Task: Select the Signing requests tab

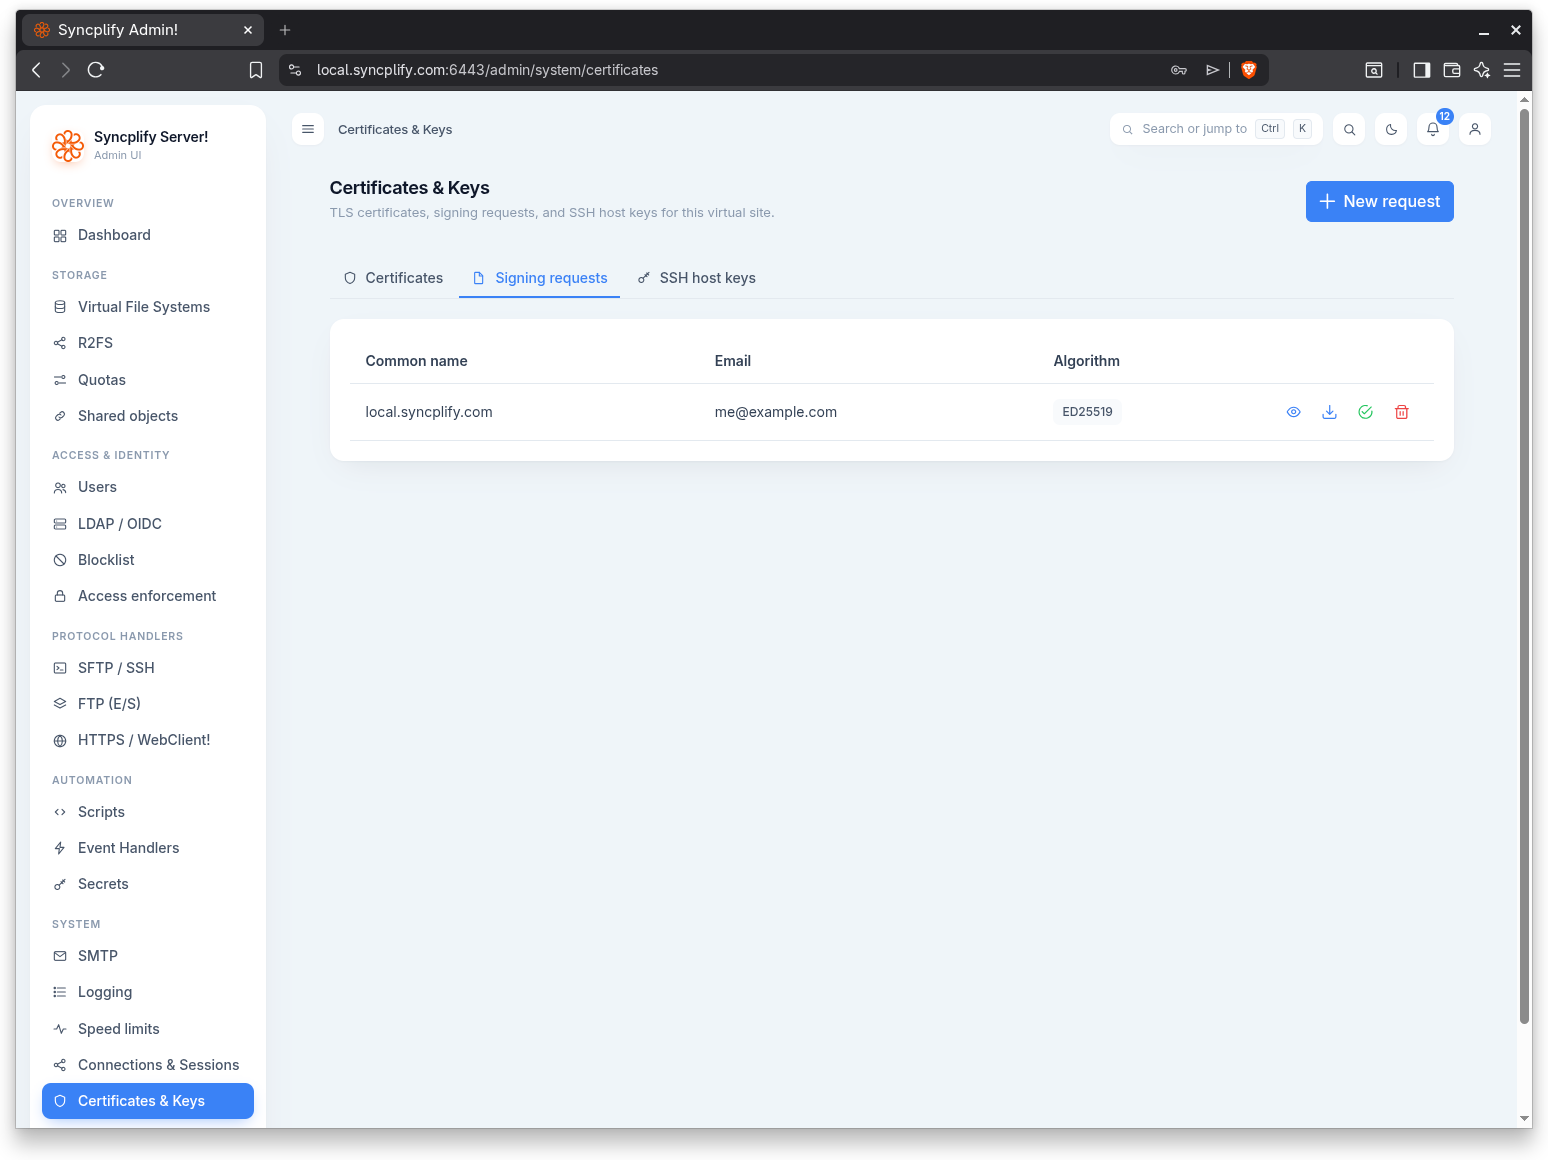Action: tap(540, 278)
